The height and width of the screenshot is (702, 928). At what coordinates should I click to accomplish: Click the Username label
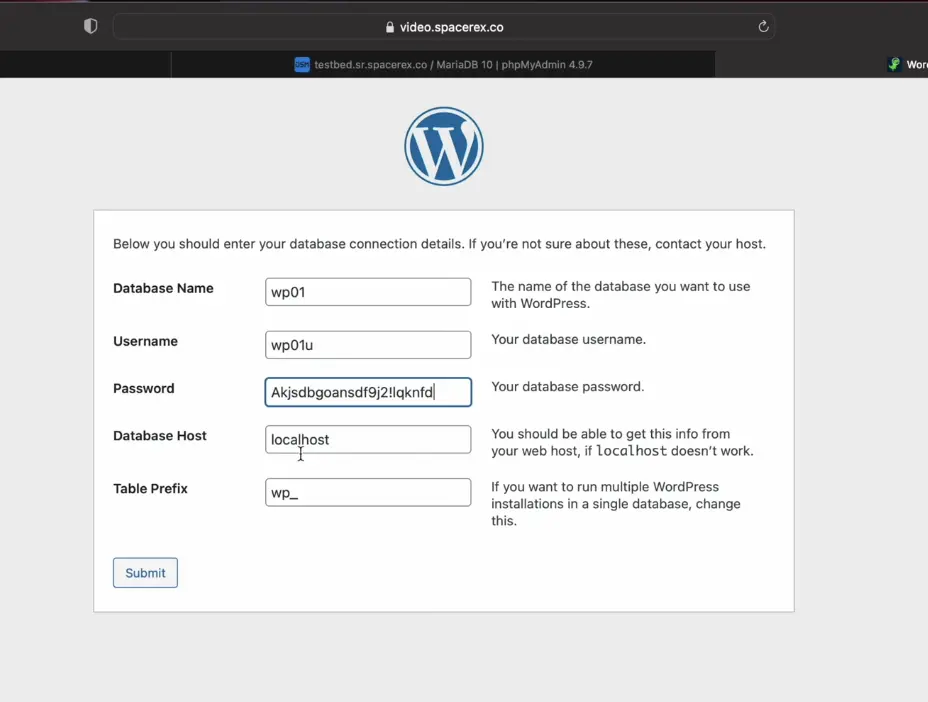coord(145,341)
